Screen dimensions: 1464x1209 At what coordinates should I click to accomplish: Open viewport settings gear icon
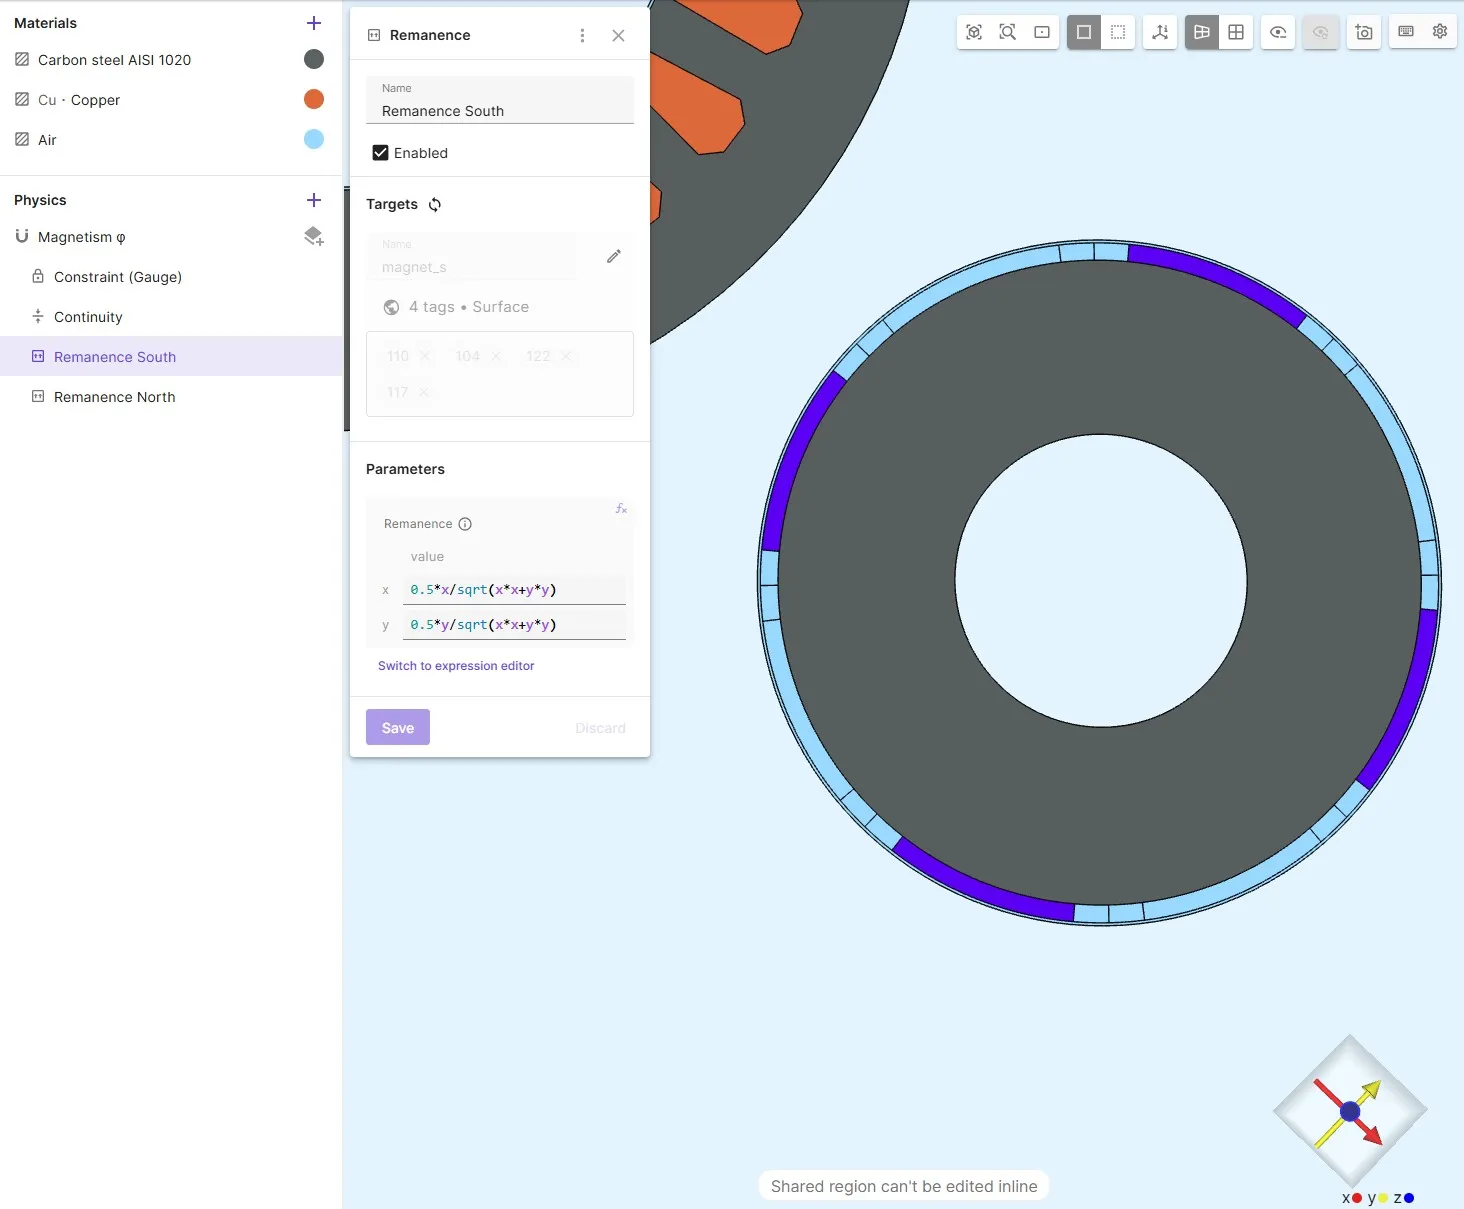click(1440, 32)
